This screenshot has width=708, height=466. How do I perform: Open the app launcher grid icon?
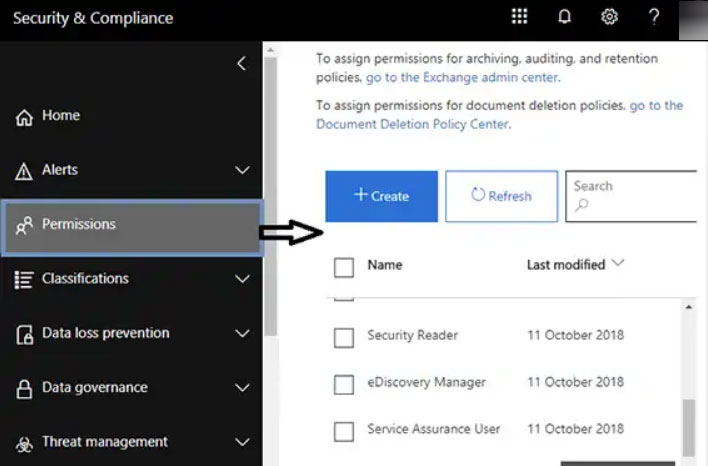(519, 17)
